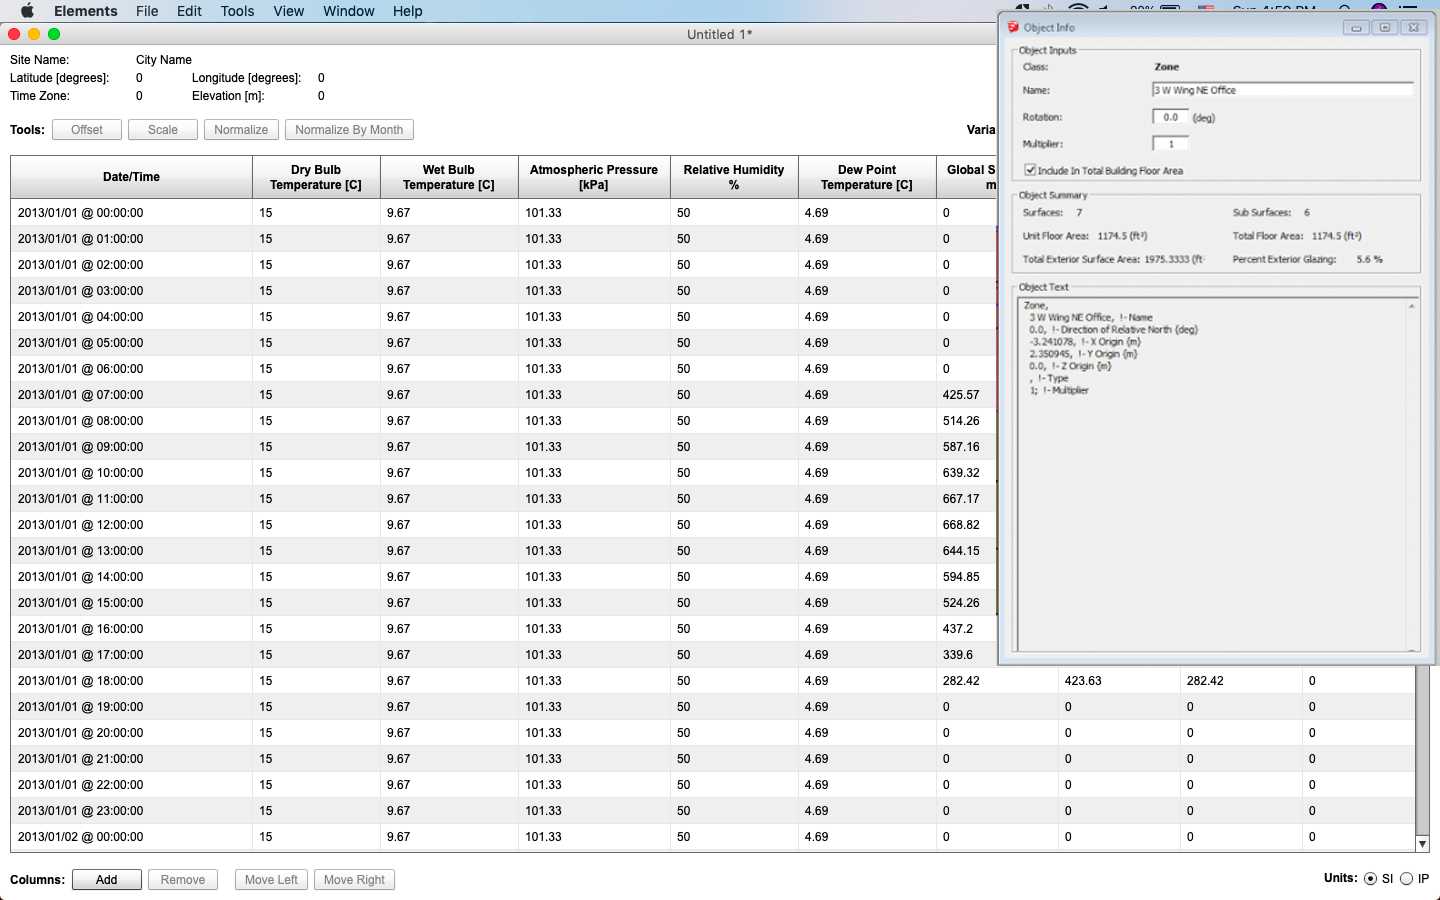
Task: Select the SI units radio button
Action: (x=1370, y=879)
